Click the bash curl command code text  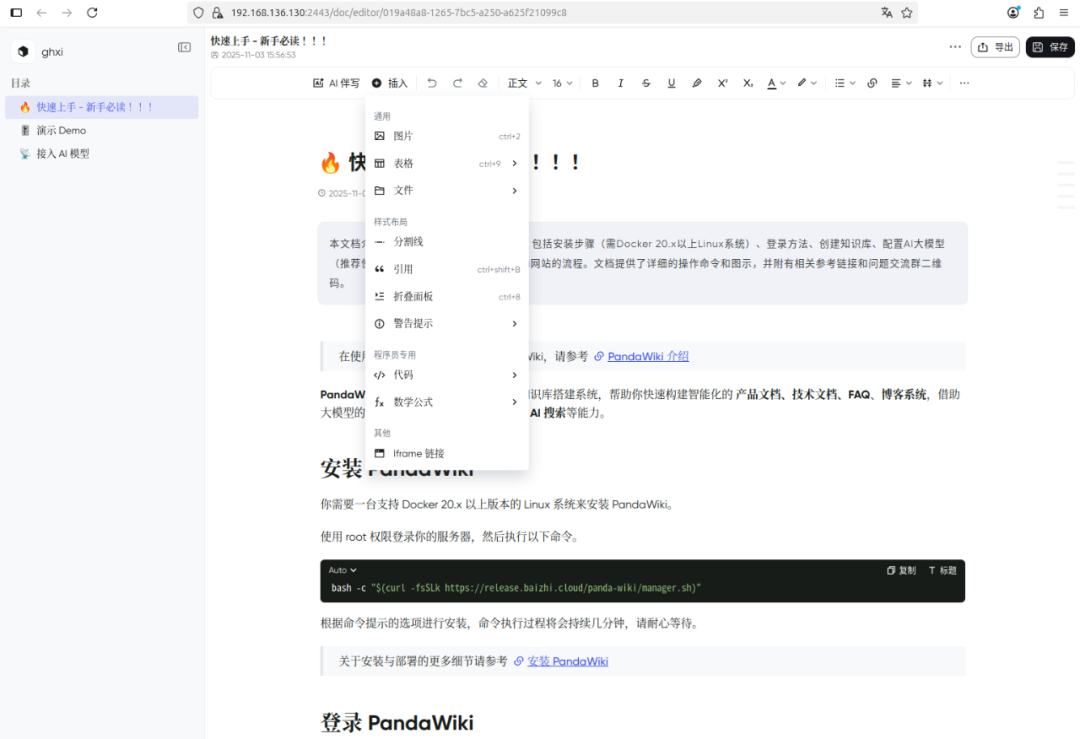coord(516,588)
